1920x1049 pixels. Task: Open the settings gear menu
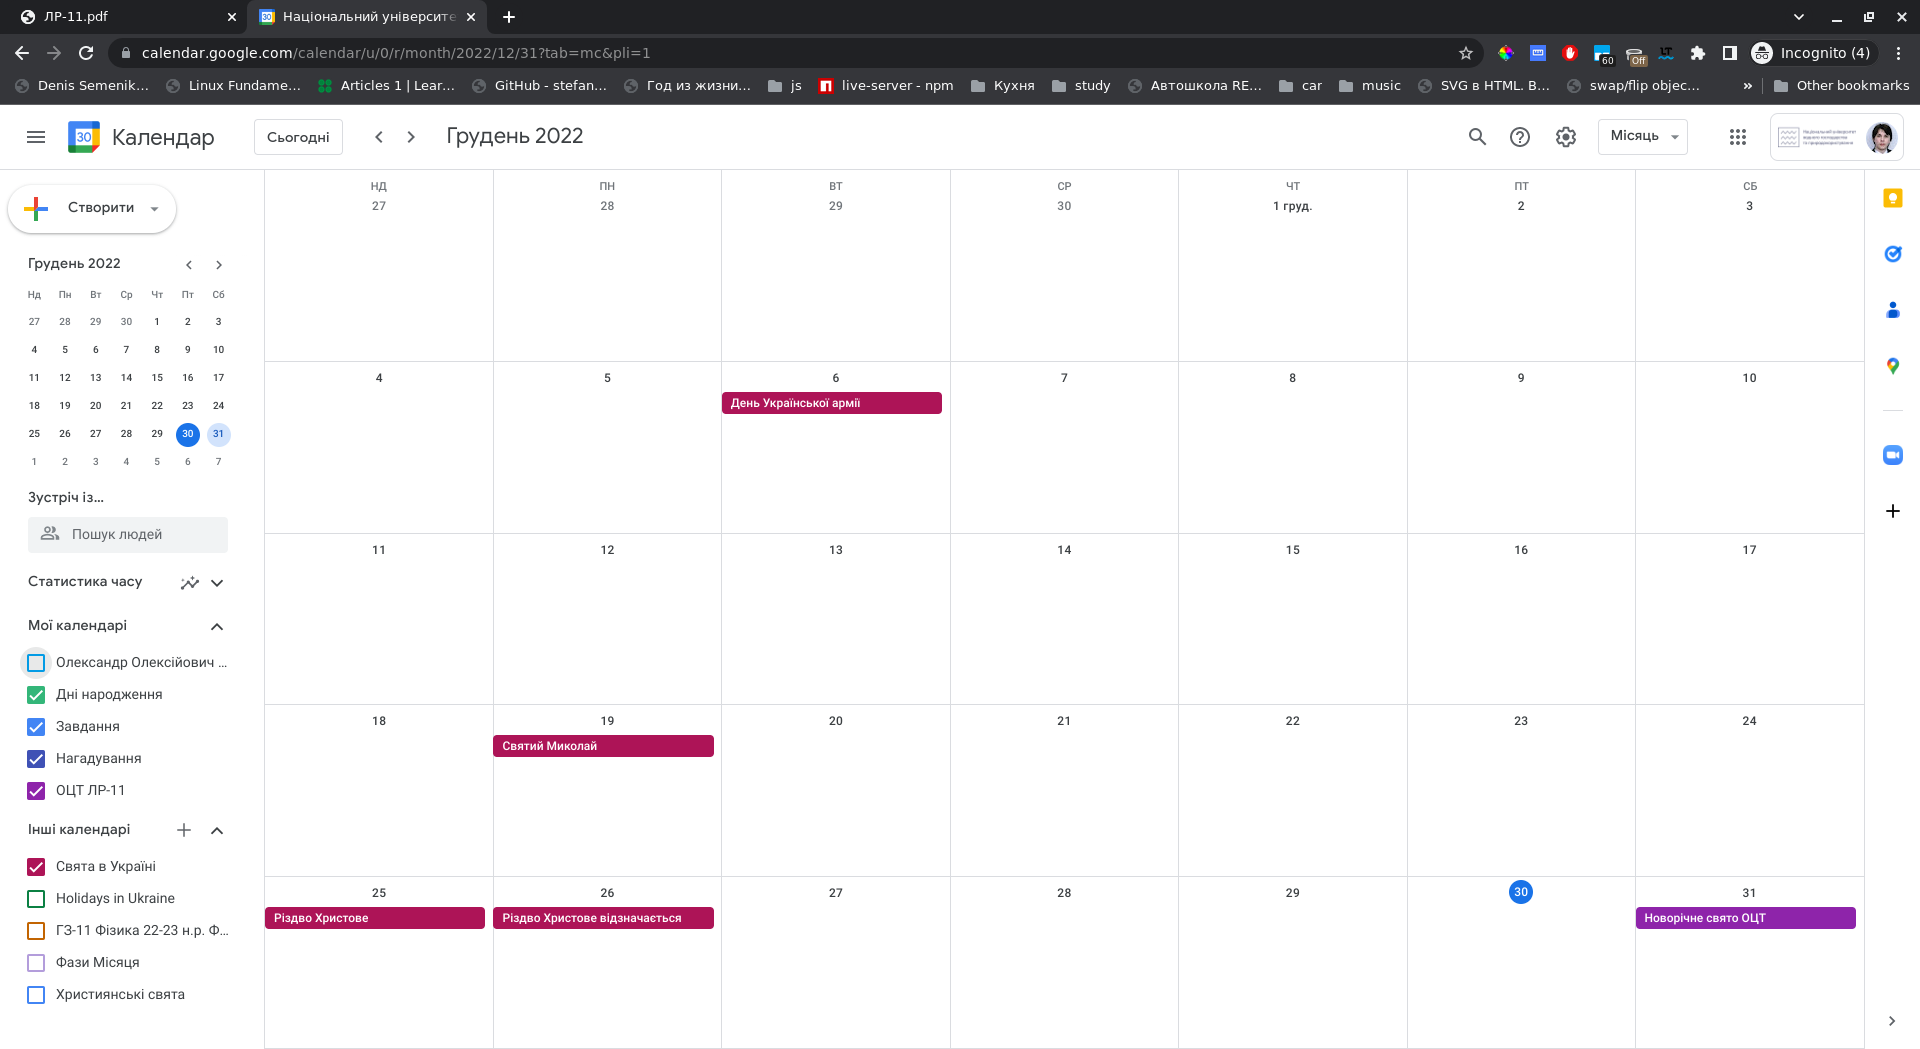[1566, 137]
